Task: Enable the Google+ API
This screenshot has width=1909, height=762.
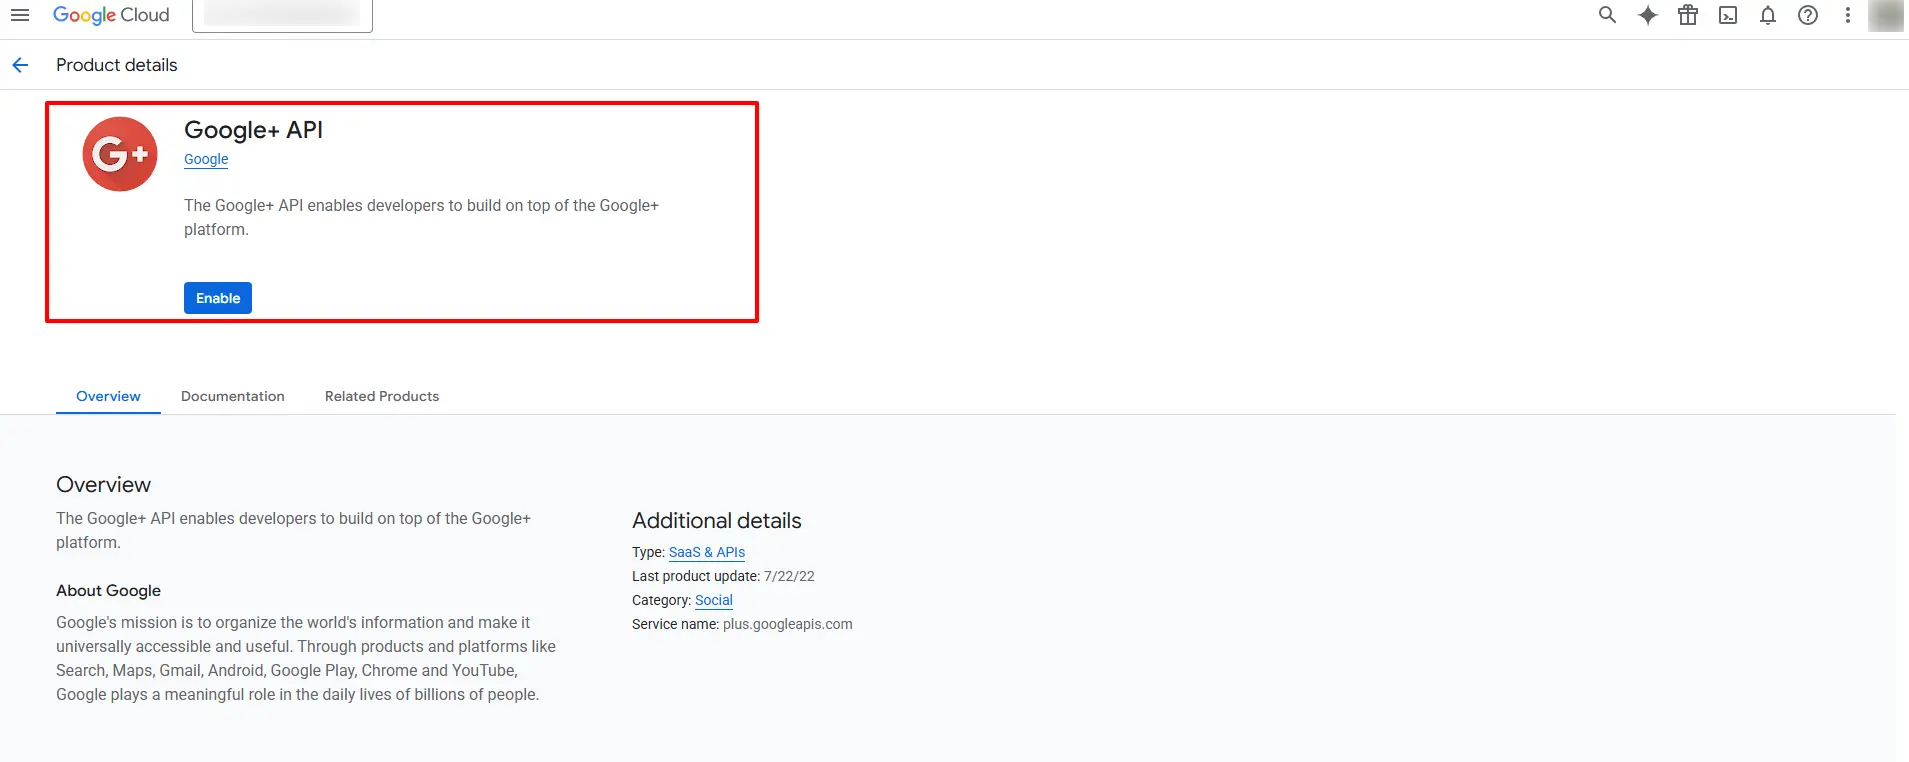Action: click(218, 298)
